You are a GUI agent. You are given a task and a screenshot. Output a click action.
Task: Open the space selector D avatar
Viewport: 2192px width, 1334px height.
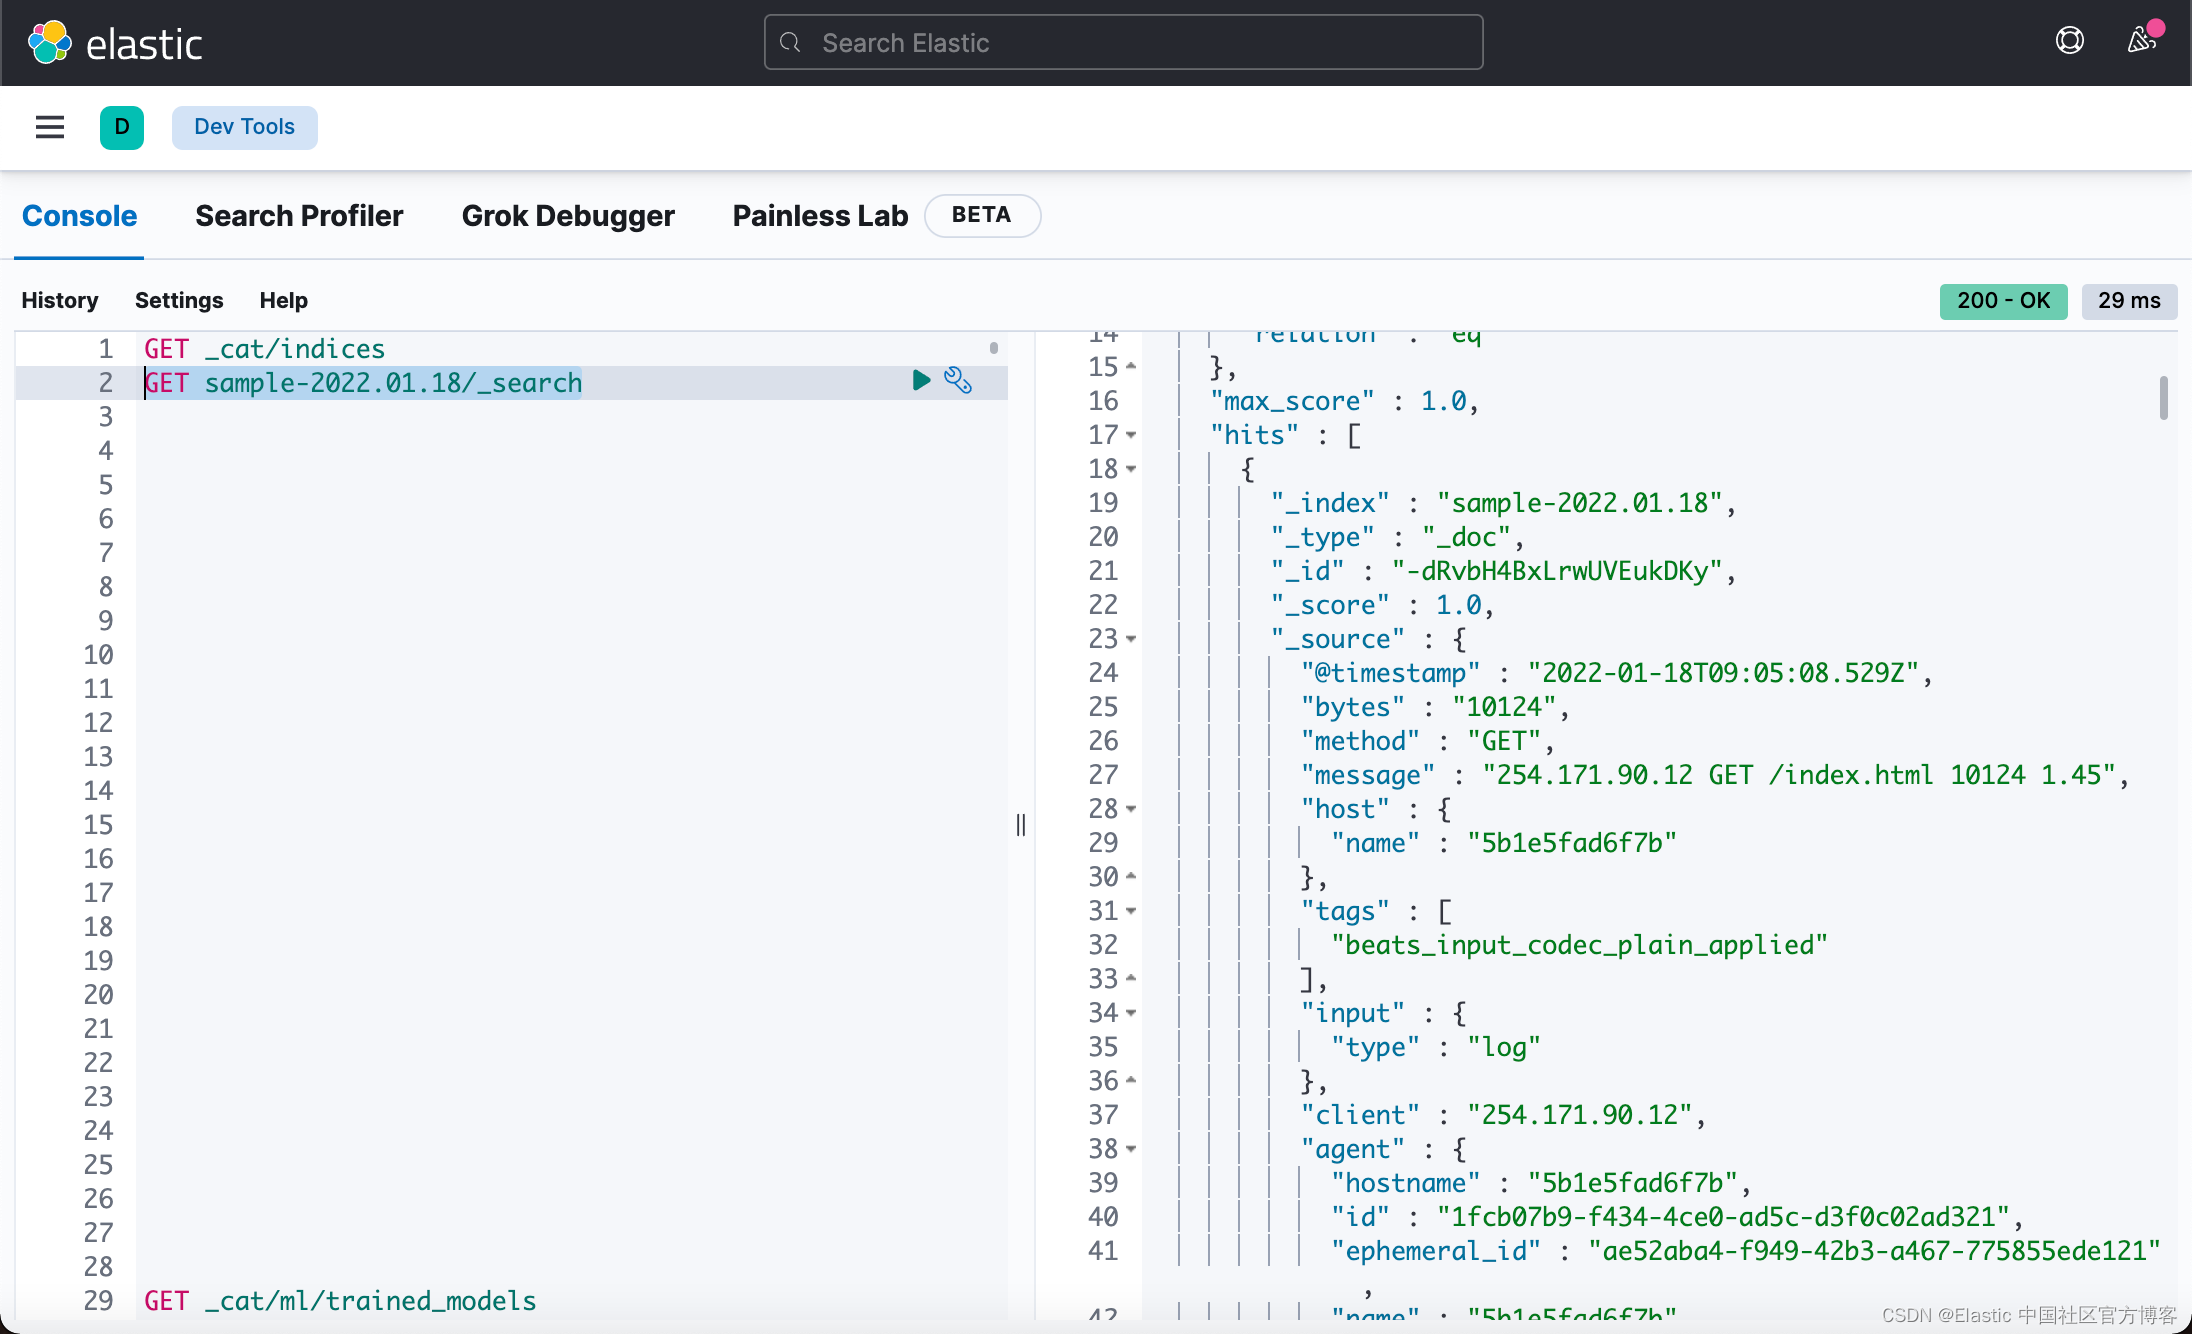tap(122, 127)
